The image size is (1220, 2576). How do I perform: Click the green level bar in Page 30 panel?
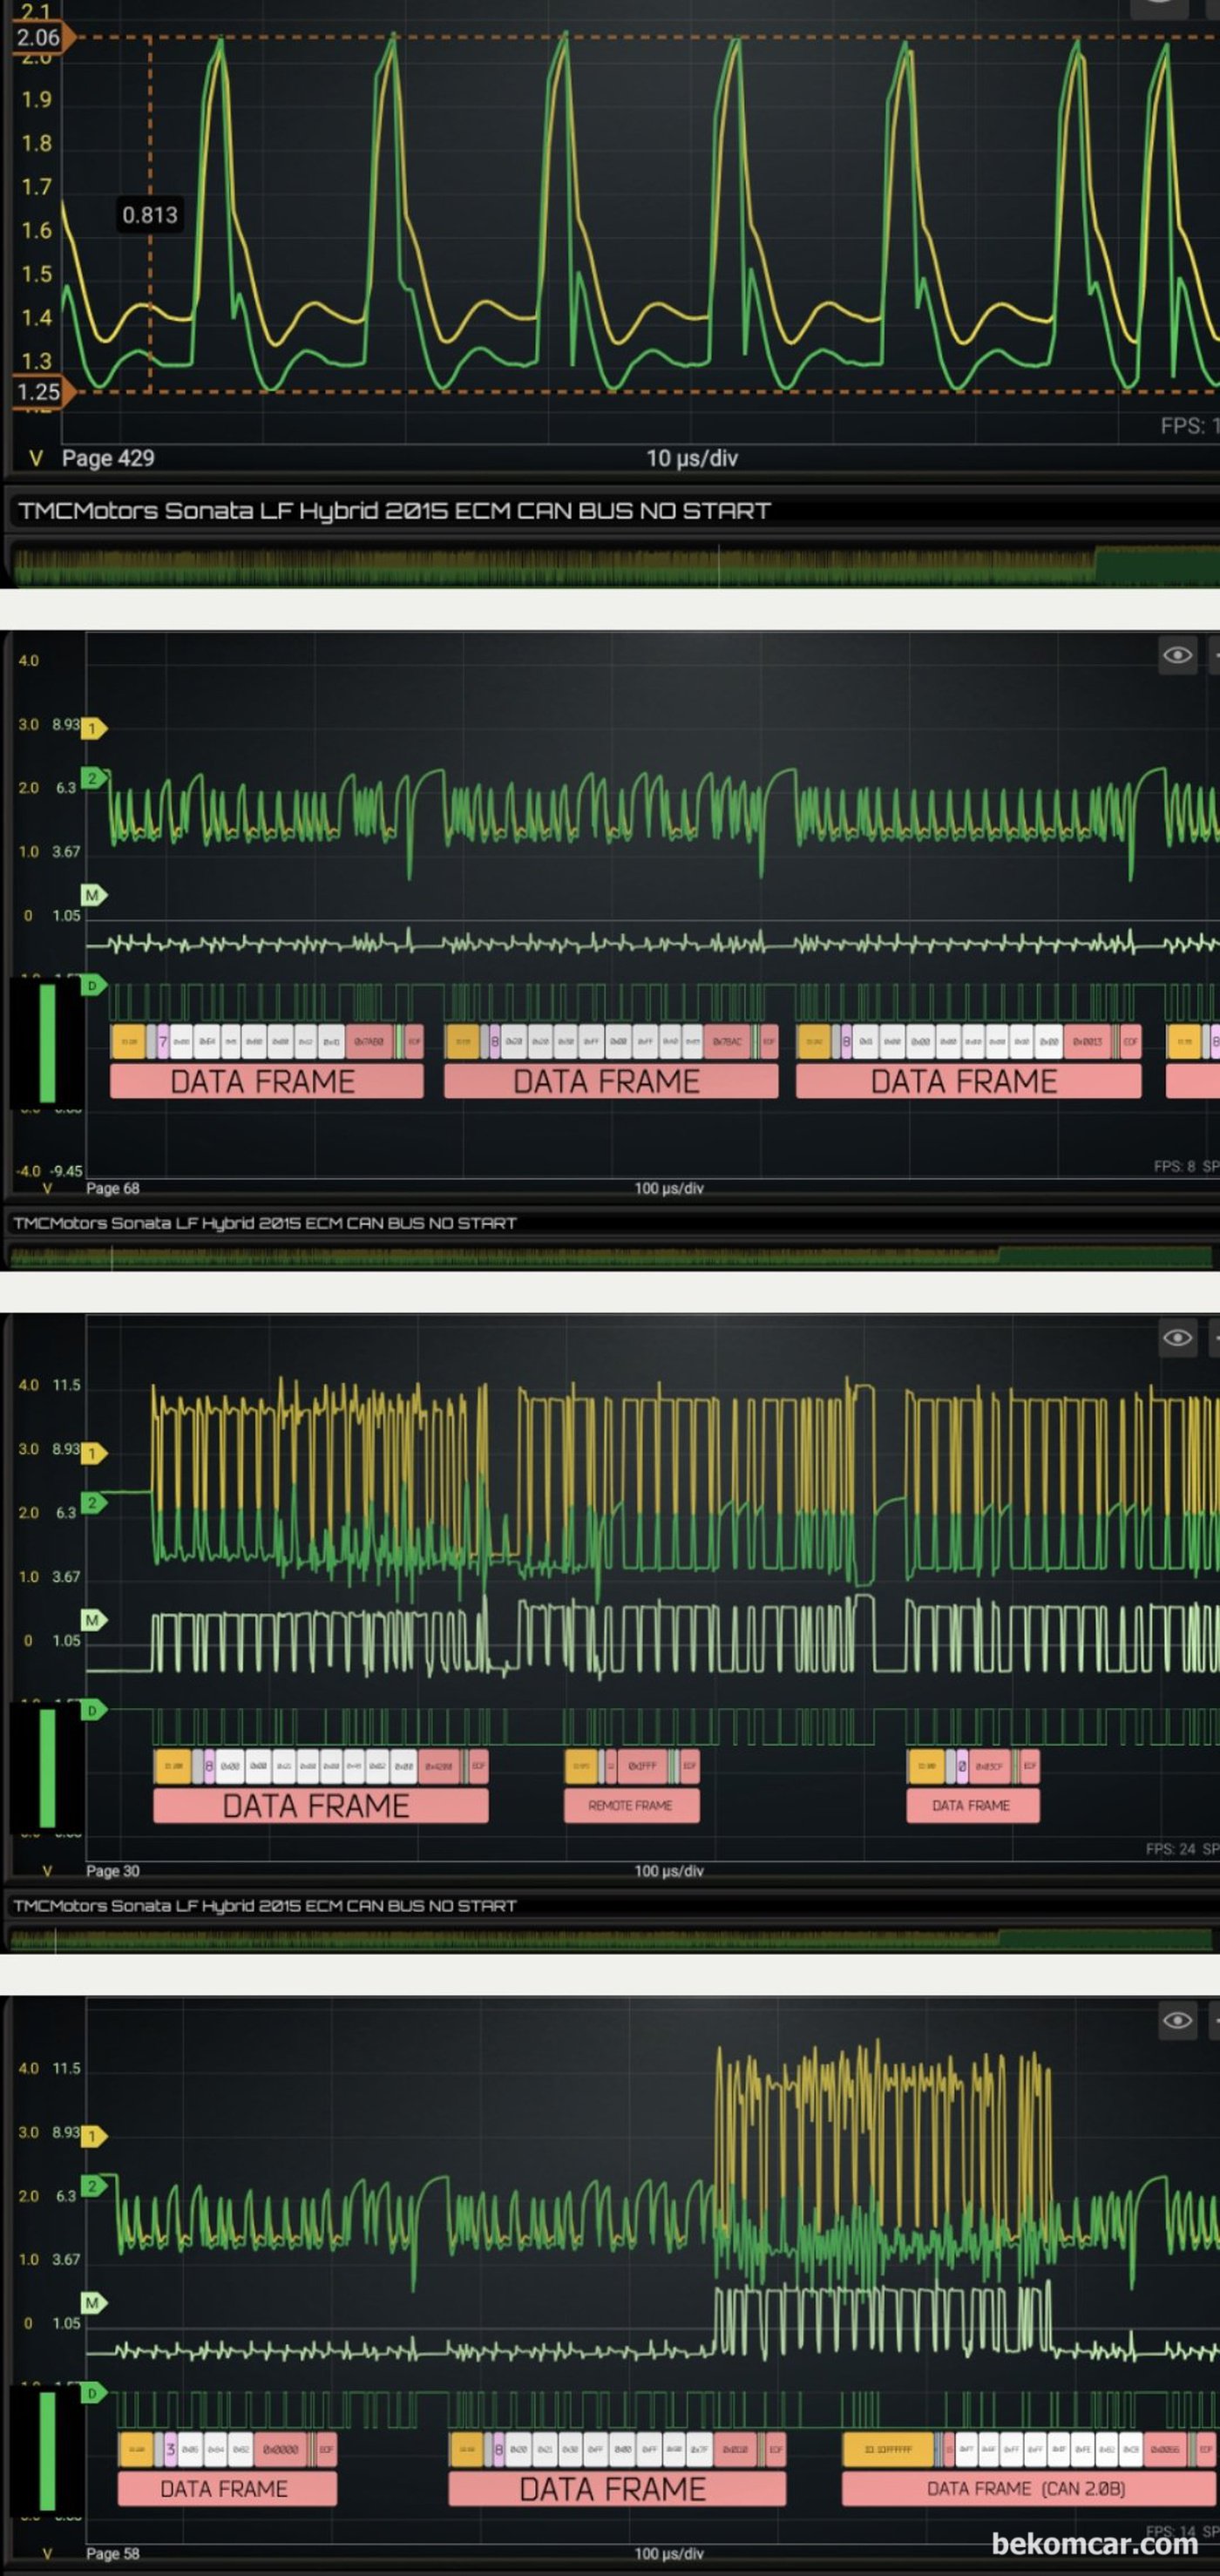pos(47,1768)
